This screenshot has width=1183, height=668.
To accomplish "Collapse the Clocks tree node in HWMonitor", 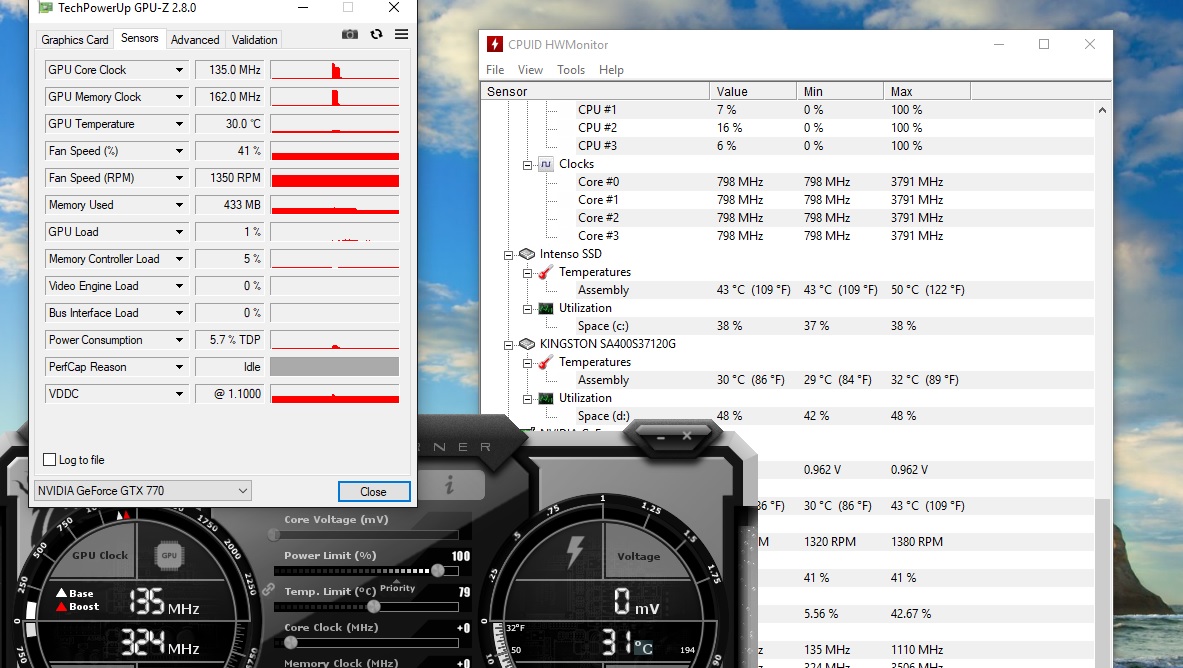I will click(527, 165).
